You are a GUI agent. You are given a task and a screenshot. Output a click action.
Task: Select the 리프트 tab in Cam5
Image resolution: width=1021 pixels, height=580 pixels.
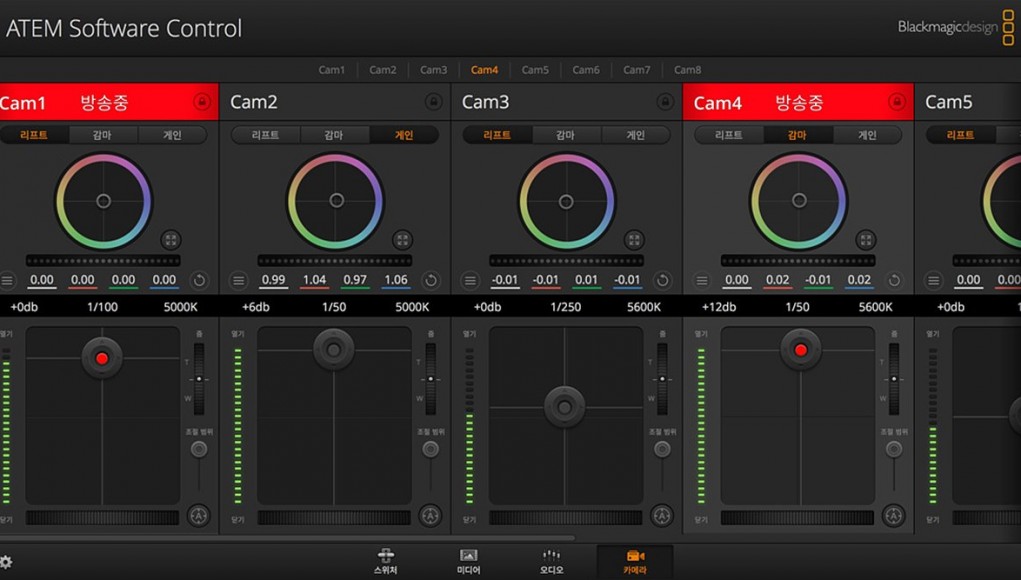(x=961, y=135)
